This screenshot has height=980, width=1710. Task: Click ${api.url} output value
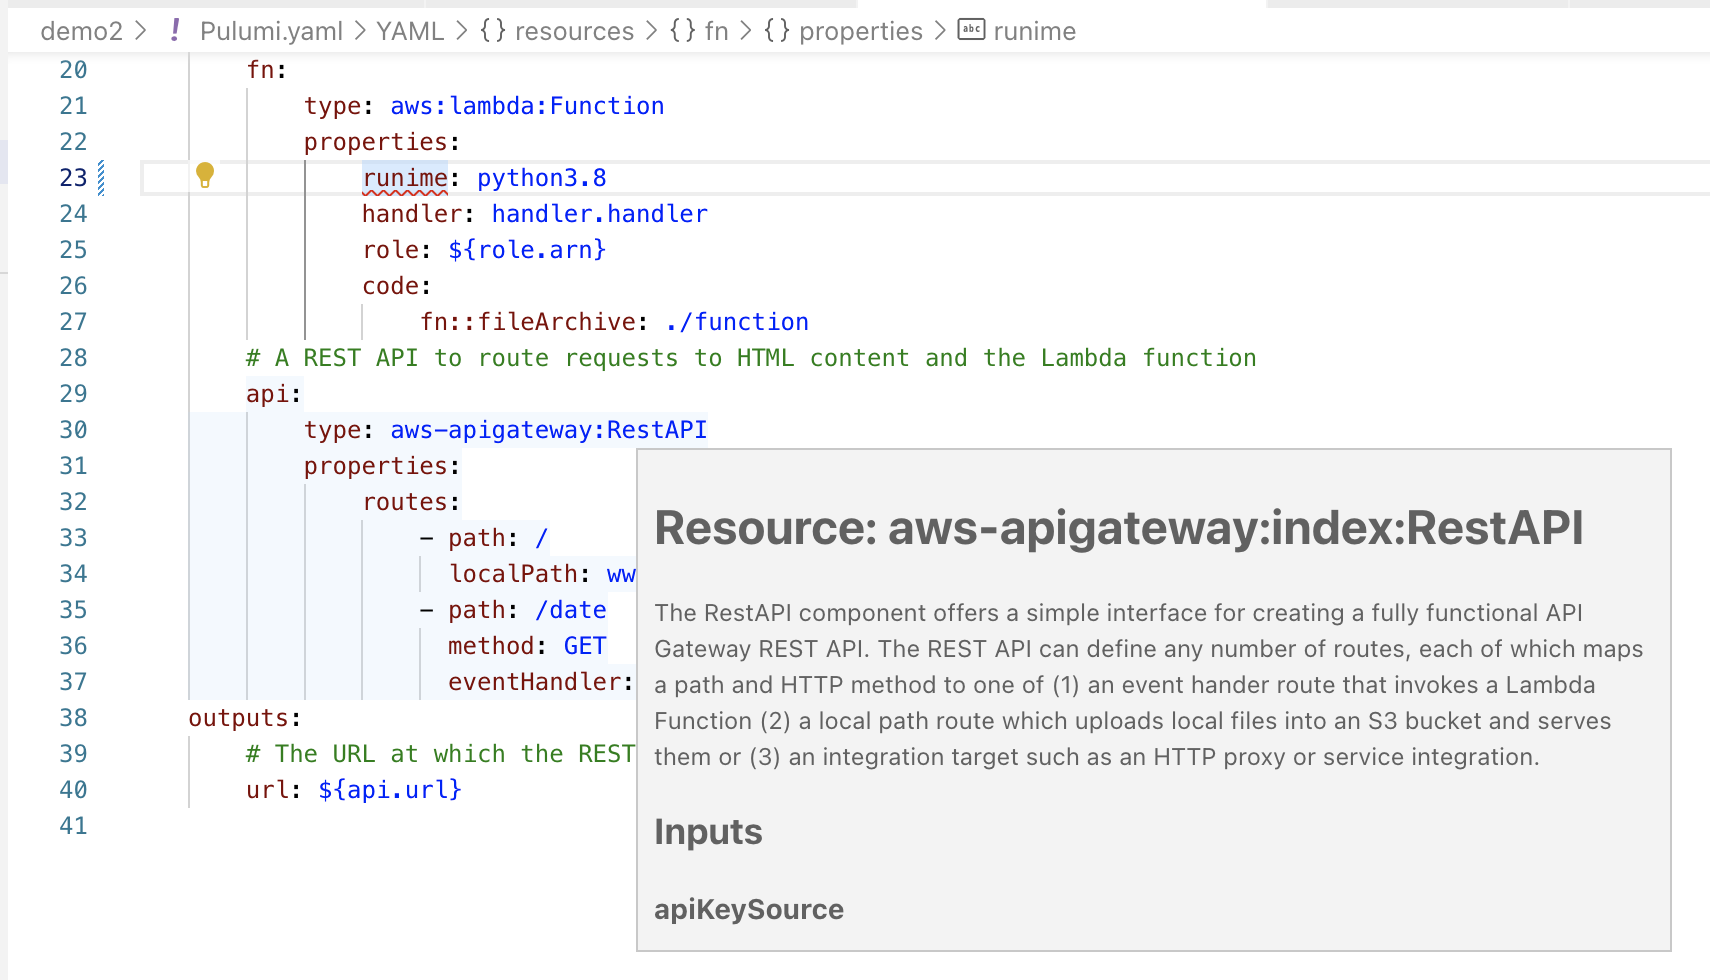(x=390, y=790)
